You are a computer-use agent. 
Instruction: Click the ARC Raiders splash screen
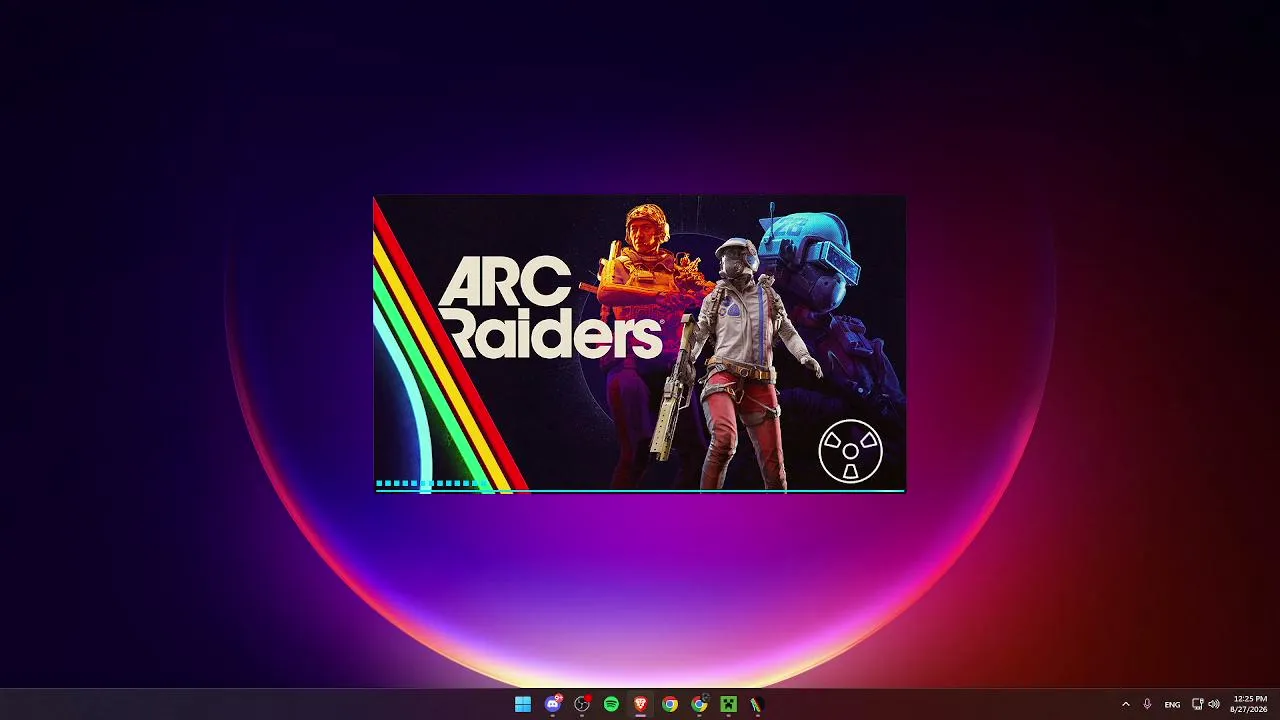(639, 344)
